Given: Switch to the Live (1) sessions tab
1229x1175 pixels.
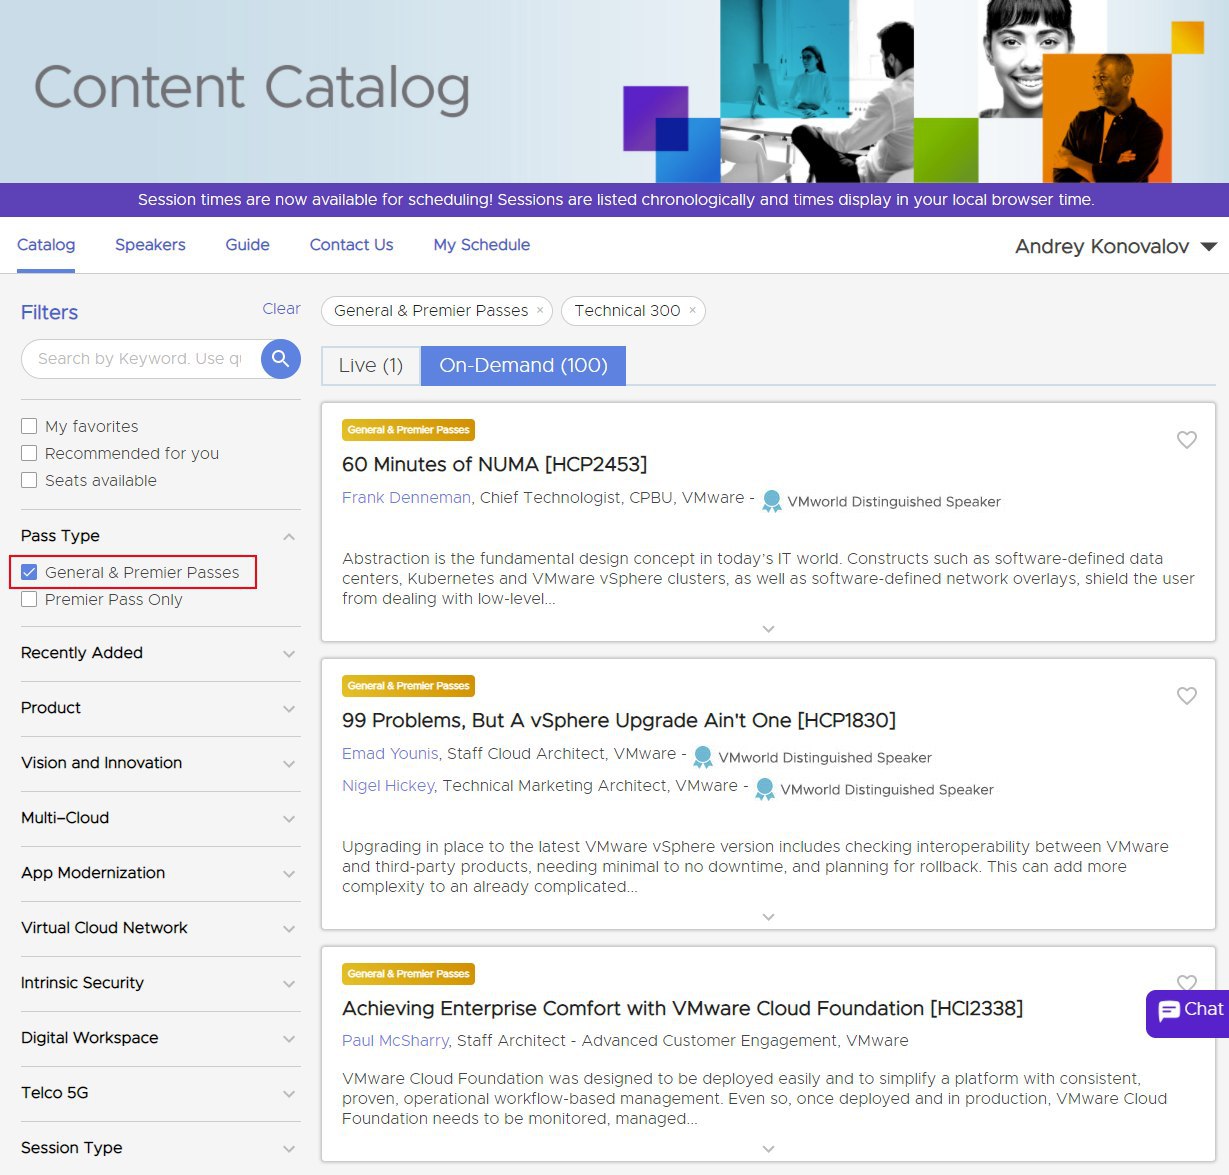Looking at the screenshot, I should tap(371, 365).
